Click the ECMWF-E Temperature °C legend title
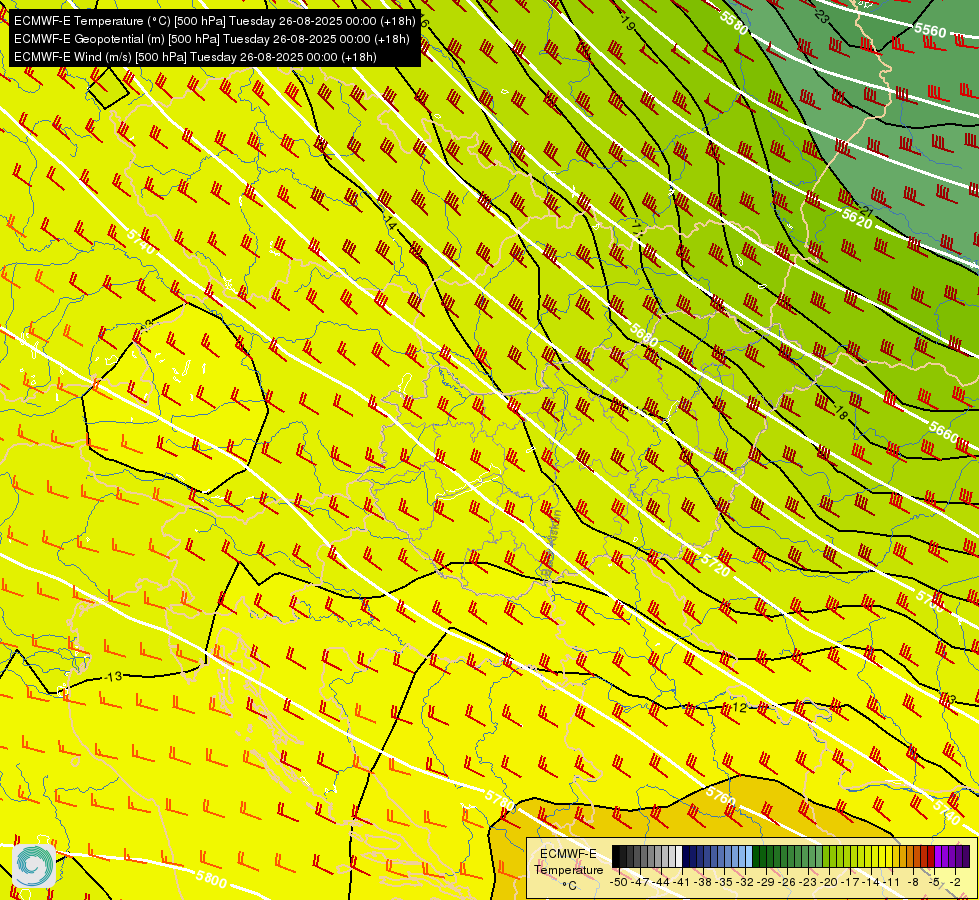This screenshot has width=979, height=900. [x=568, y=869]
